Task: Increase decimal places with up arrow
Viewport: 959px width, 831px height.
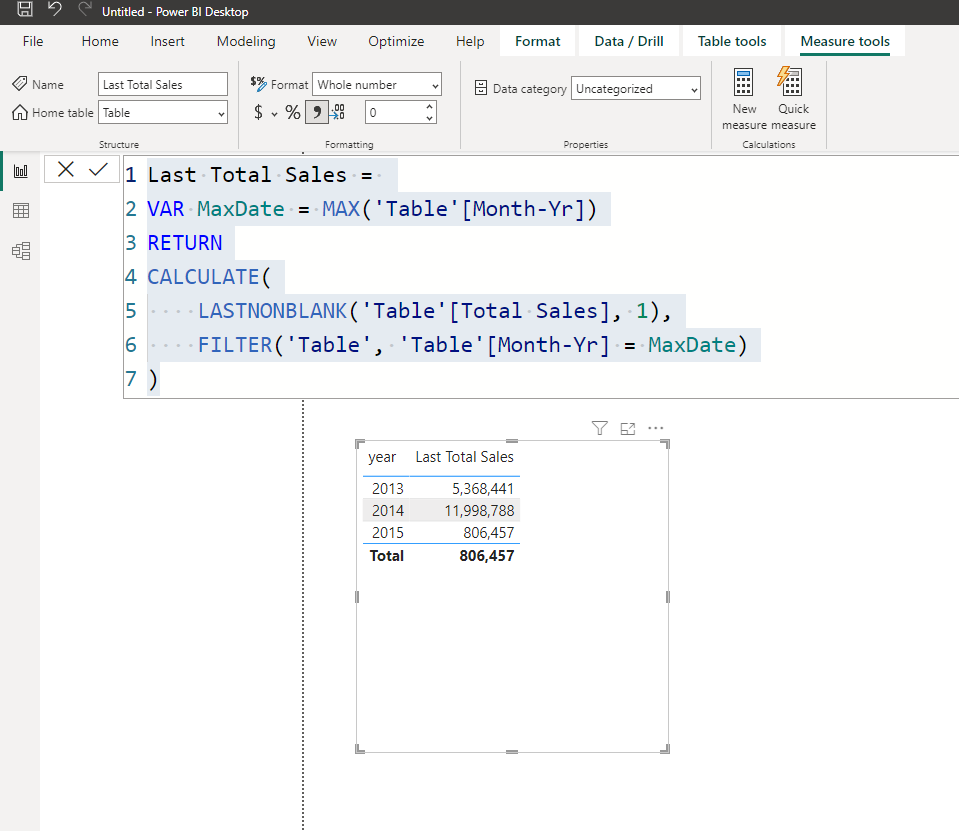Action: (429, 107)
